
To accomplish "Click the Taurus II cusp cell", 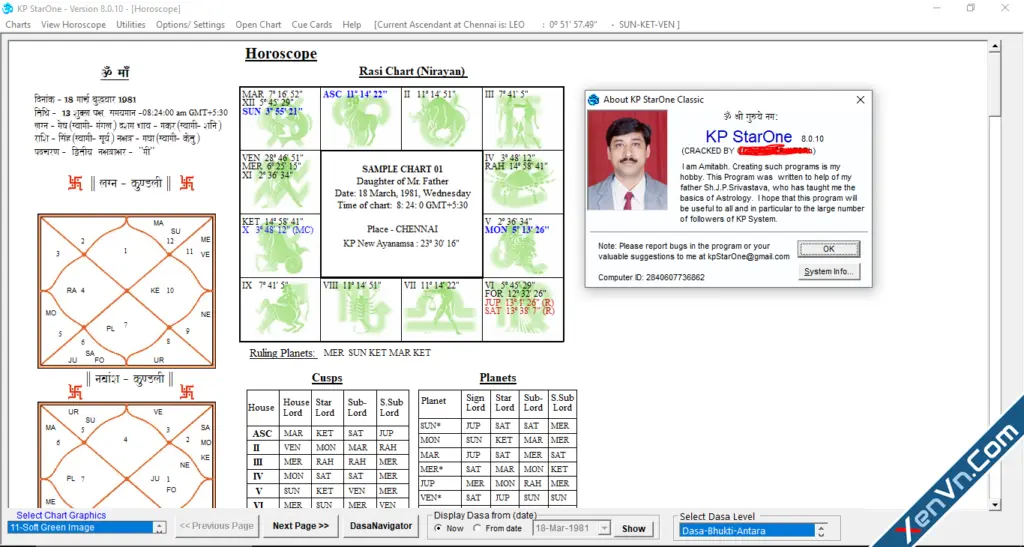I will pos(442,119).
